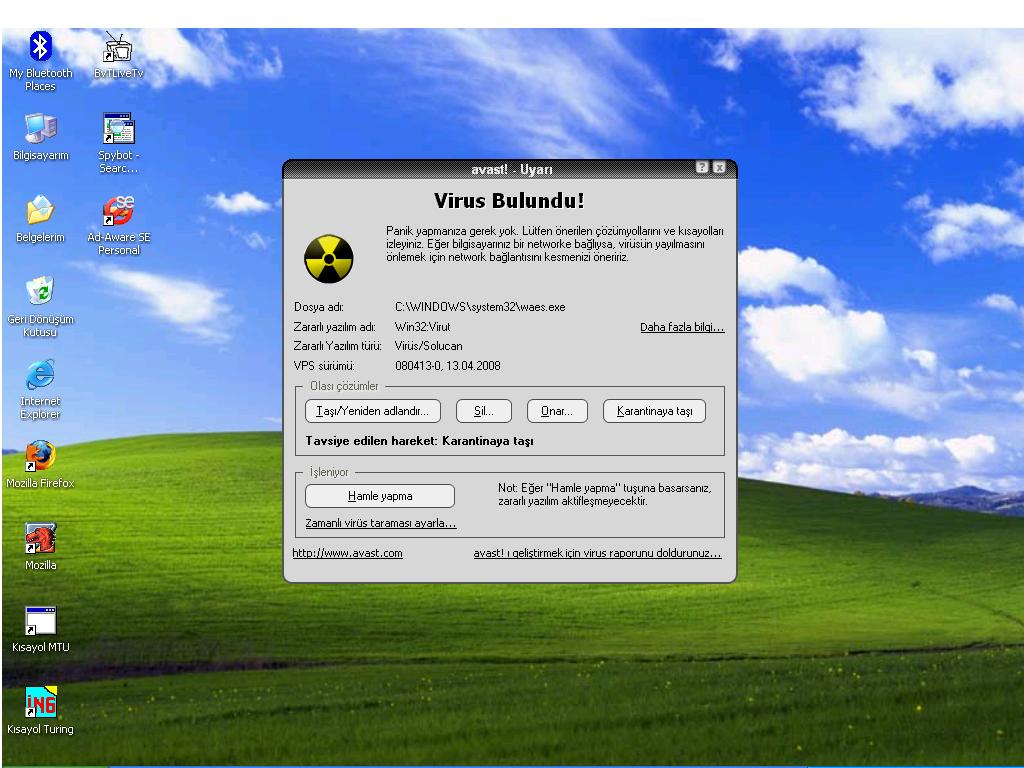Click the Hamle yapma button
This screenshot has width=1024, height=768.
[x=380, y=496]
